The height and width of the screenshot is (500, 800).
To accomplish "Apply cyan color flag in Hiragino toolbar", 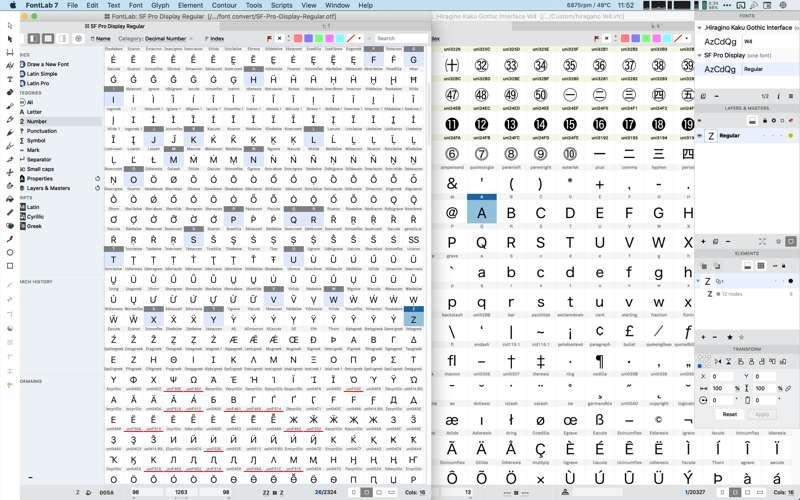I will [x=667, y=38].
